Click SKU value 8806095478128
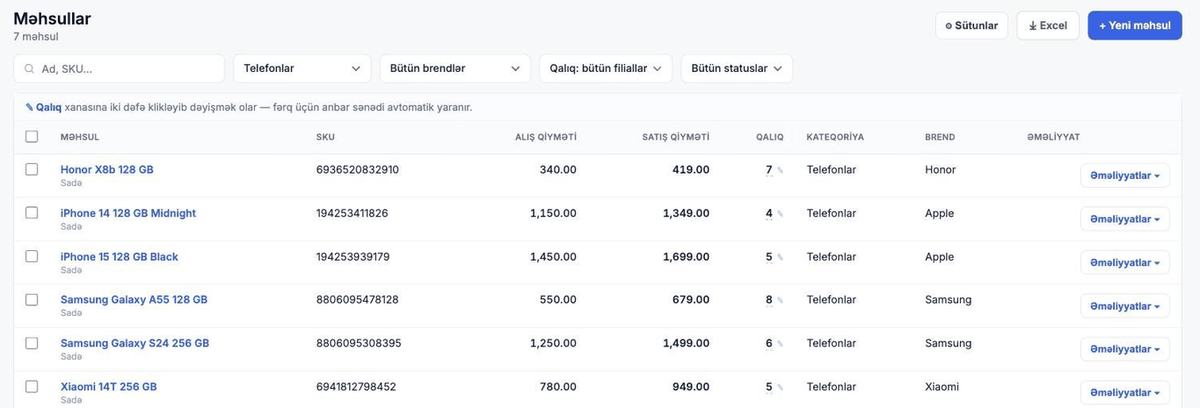1200x408 pixels. [357, 300]
